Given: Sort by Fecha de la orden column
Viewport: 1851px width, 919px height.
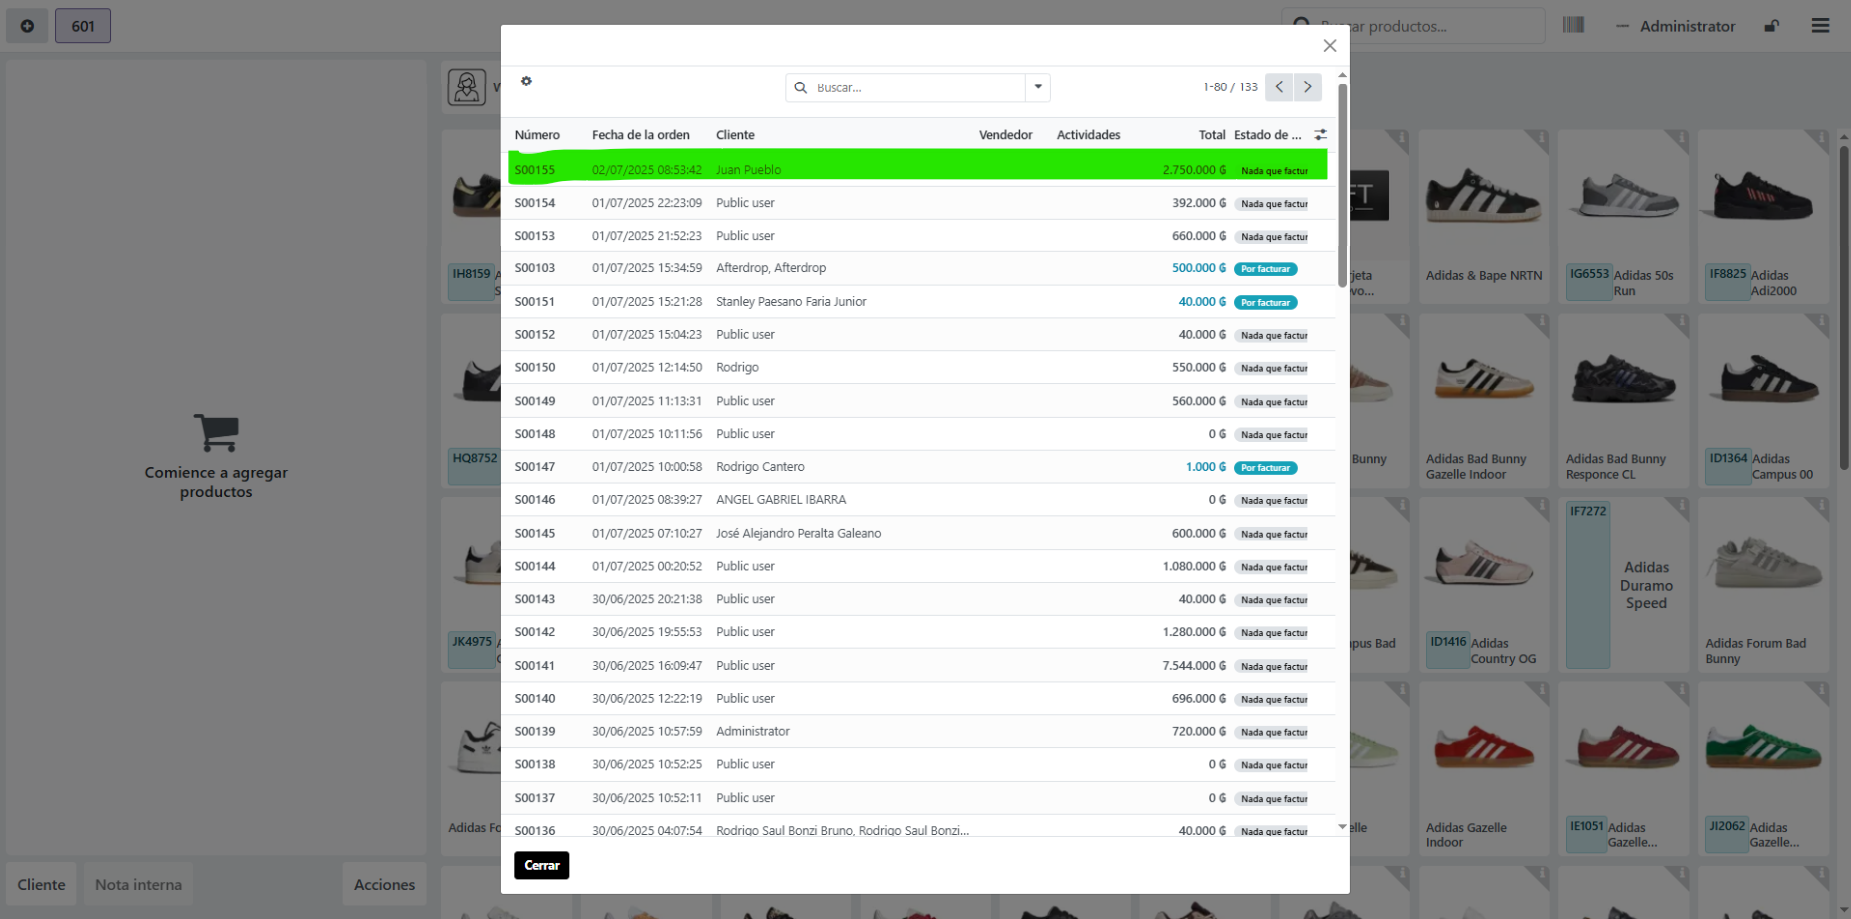Looking at the screenshot, I should pos(640,135).
